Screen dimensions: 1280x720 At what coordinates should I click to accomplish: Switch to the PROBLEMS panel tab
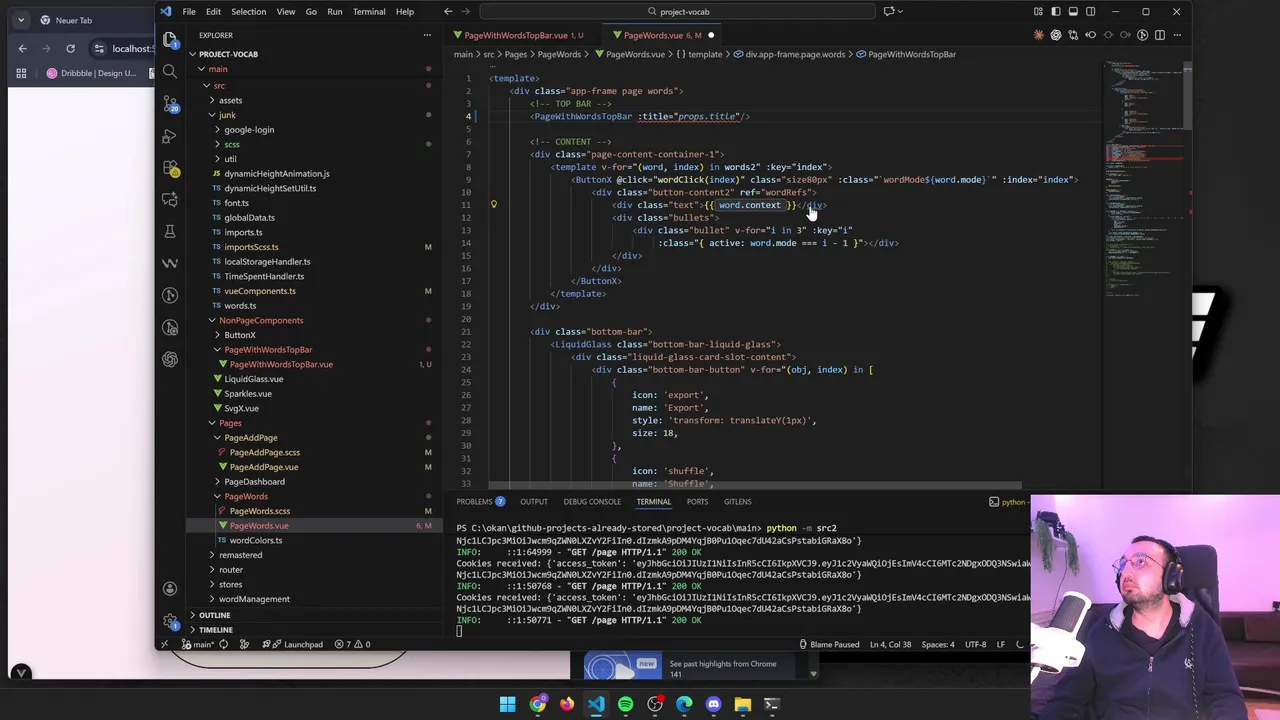pyautogui.click(x=480, y=502)
